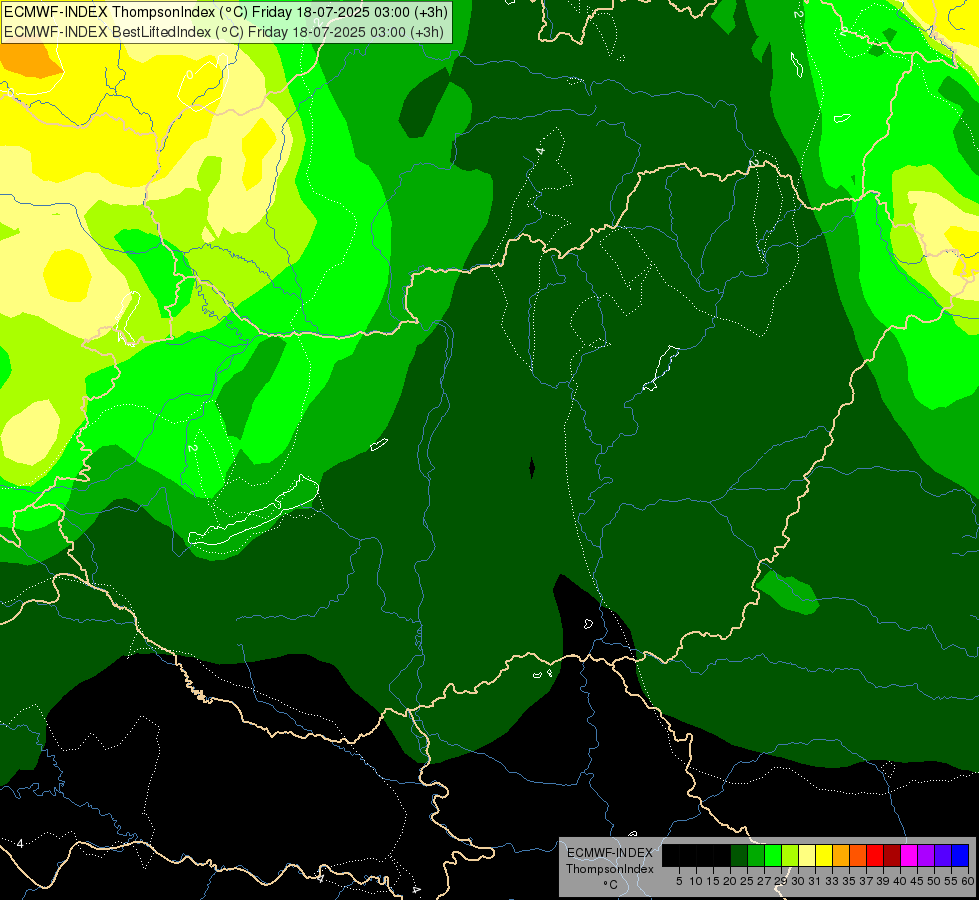Screen dimensions: 979x900
Task: Select the yellow 31–33 legend swatch
Action: click(824, 855)
